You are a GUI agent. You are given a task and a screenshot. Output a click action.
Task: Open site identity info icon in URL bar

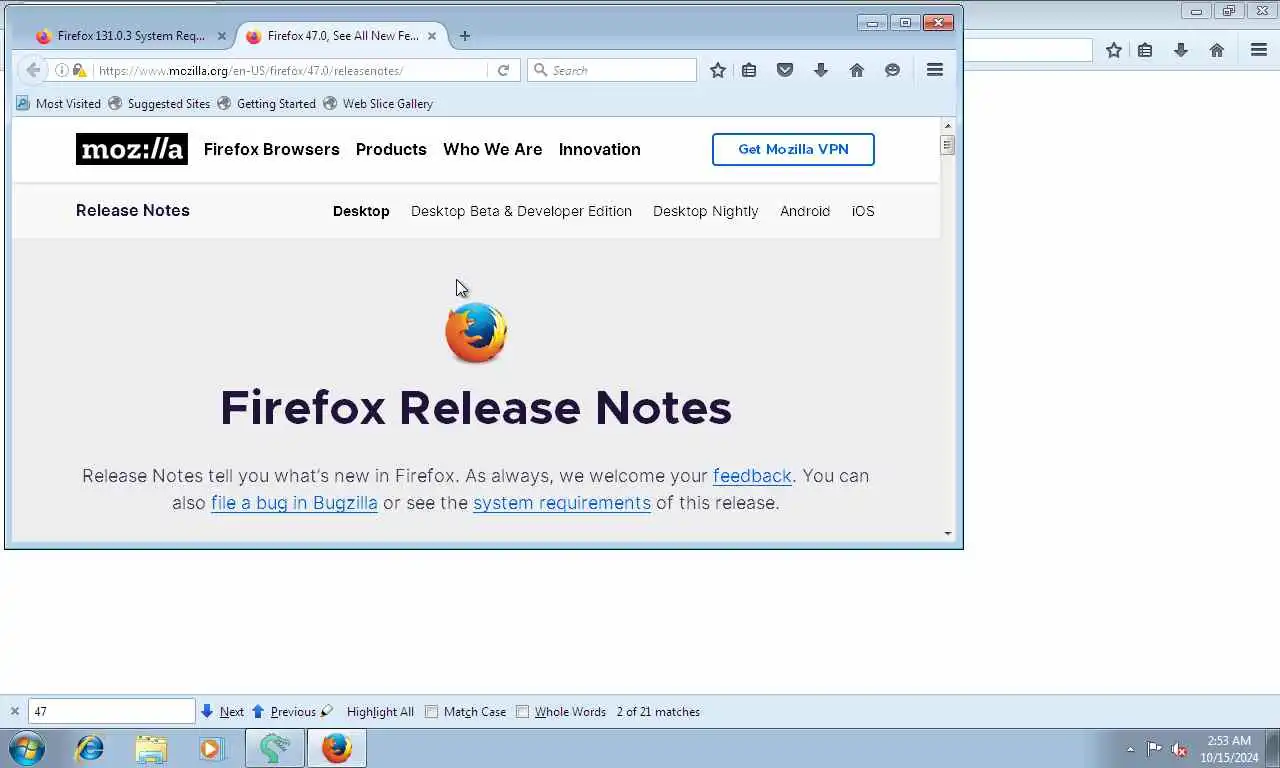(x=62, y=70)
